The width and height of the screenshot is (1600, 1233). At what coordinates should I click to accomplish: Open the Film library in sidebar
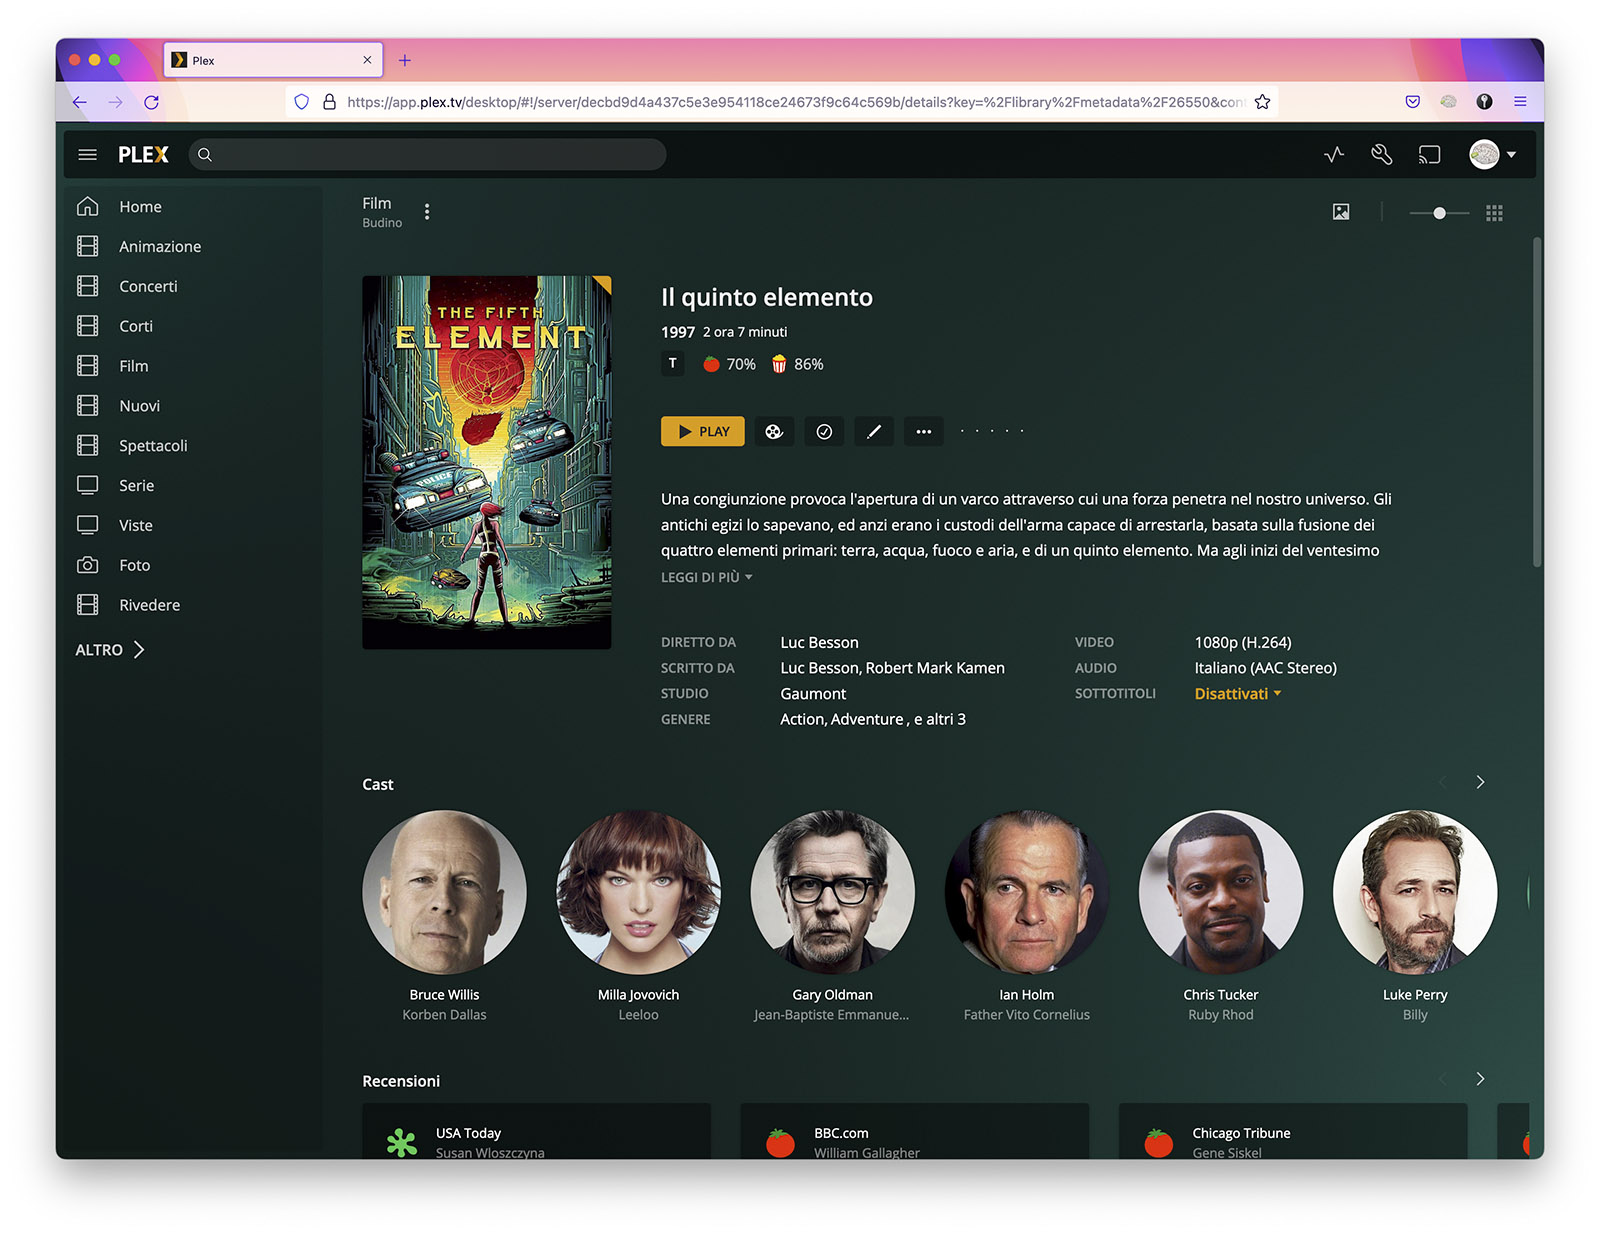(134, 367)
